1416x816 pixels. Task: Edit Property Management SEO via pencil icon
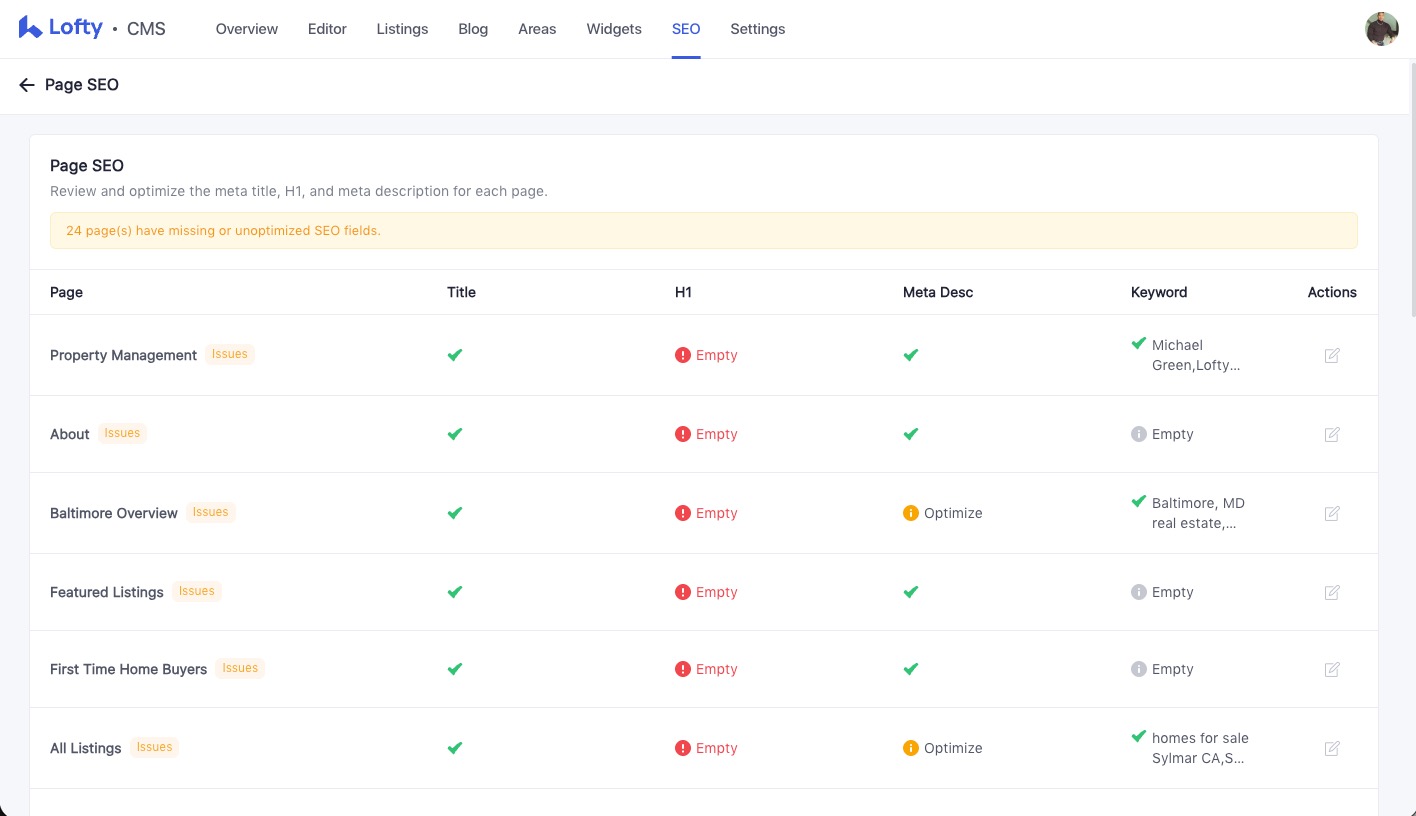coord(1332,355)
